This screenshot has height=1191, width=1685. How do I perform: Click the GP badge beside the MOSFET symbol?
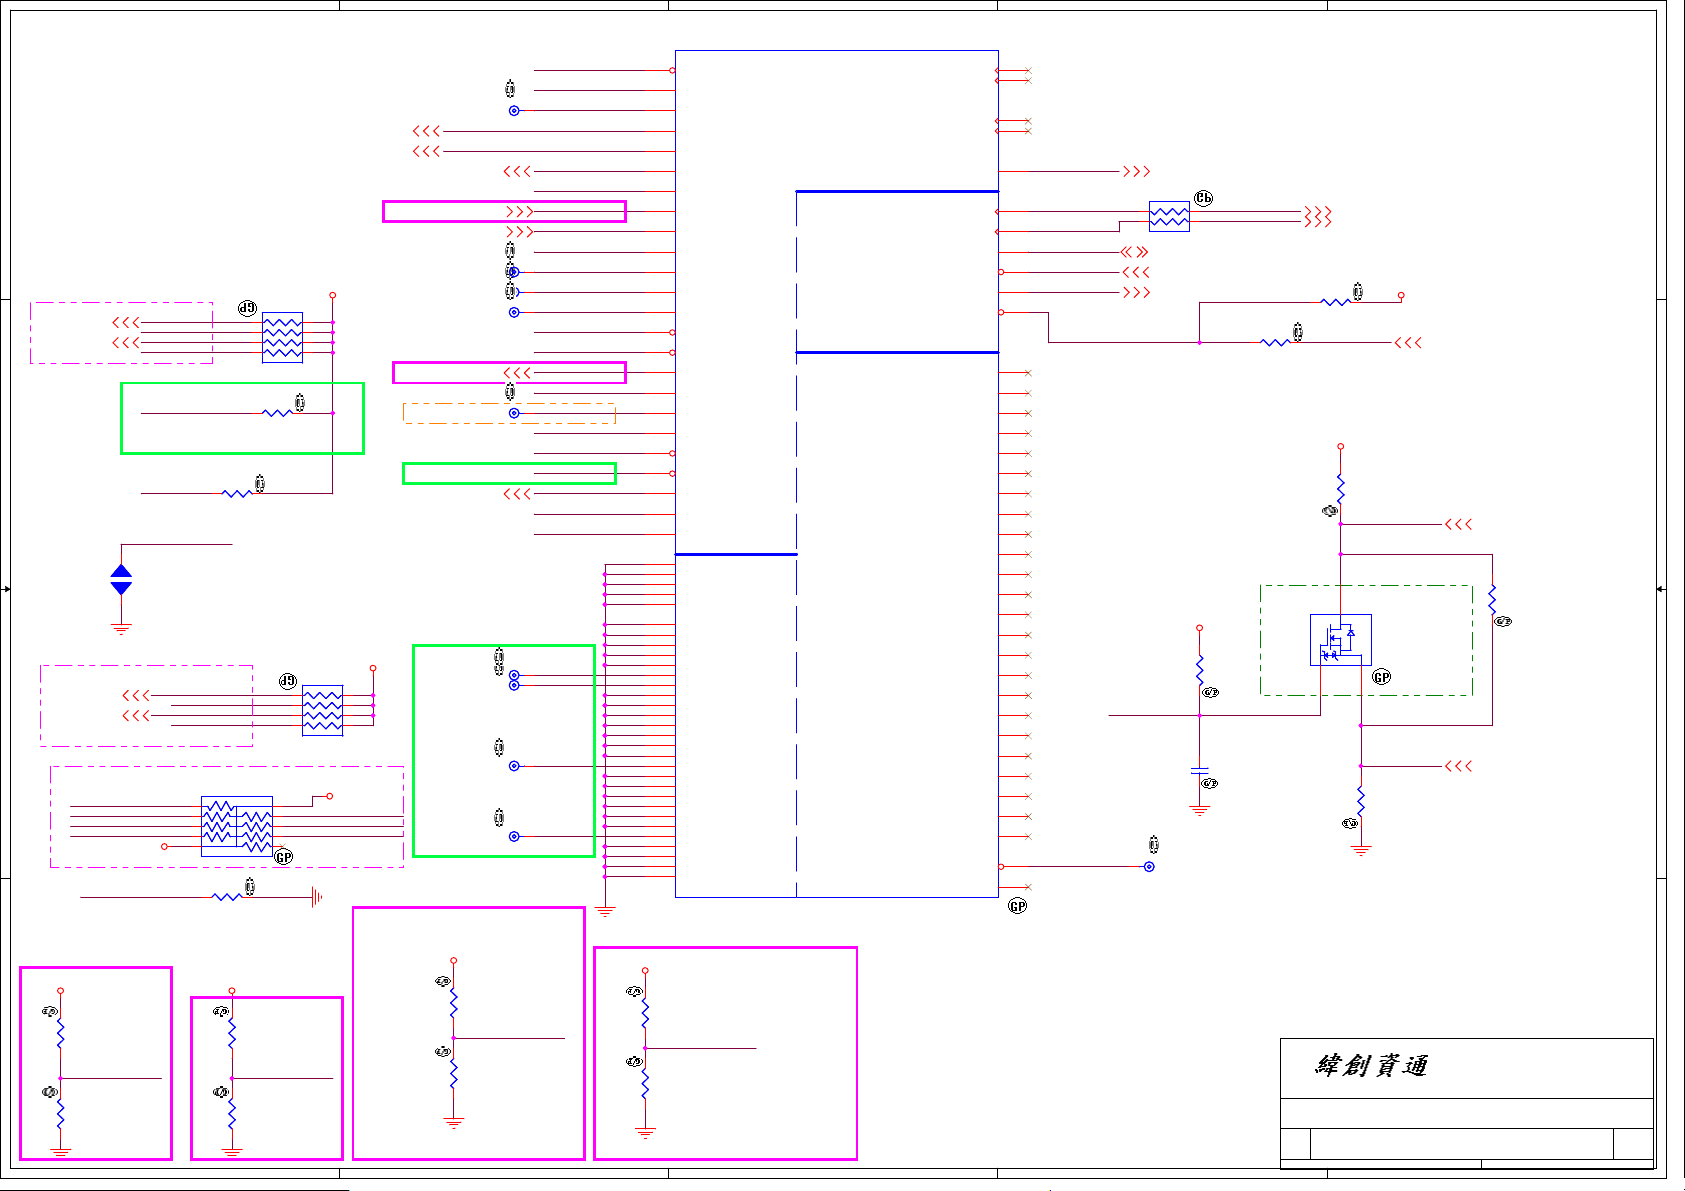coord(1381,677)
